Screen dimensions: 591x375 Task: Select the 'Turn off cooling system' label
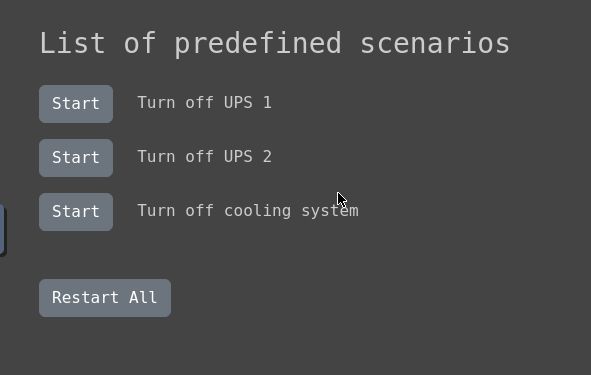[248, 211]
